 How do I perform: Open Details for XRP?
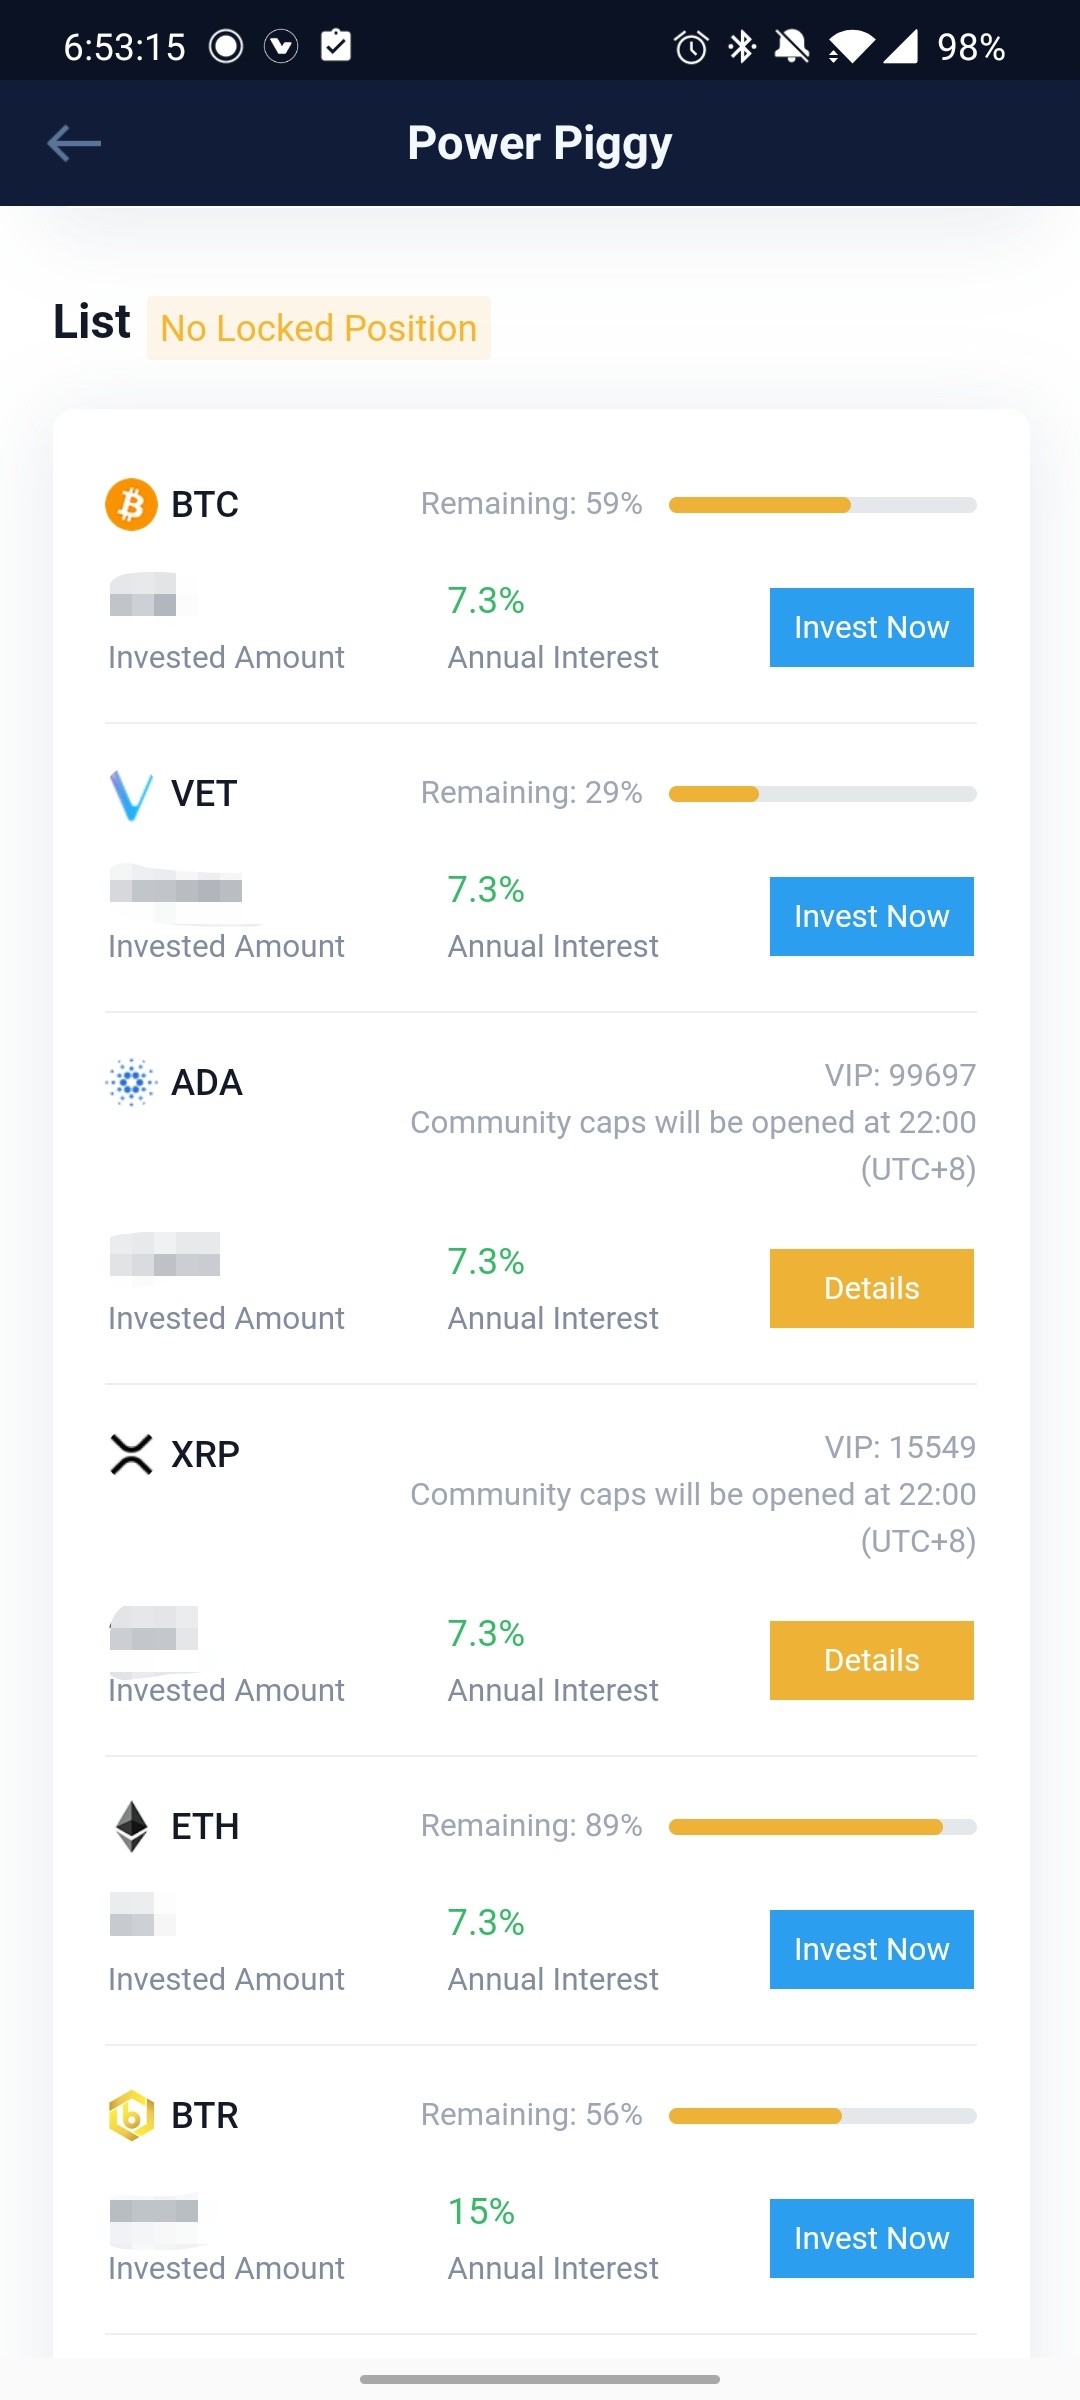(871, 1660)
